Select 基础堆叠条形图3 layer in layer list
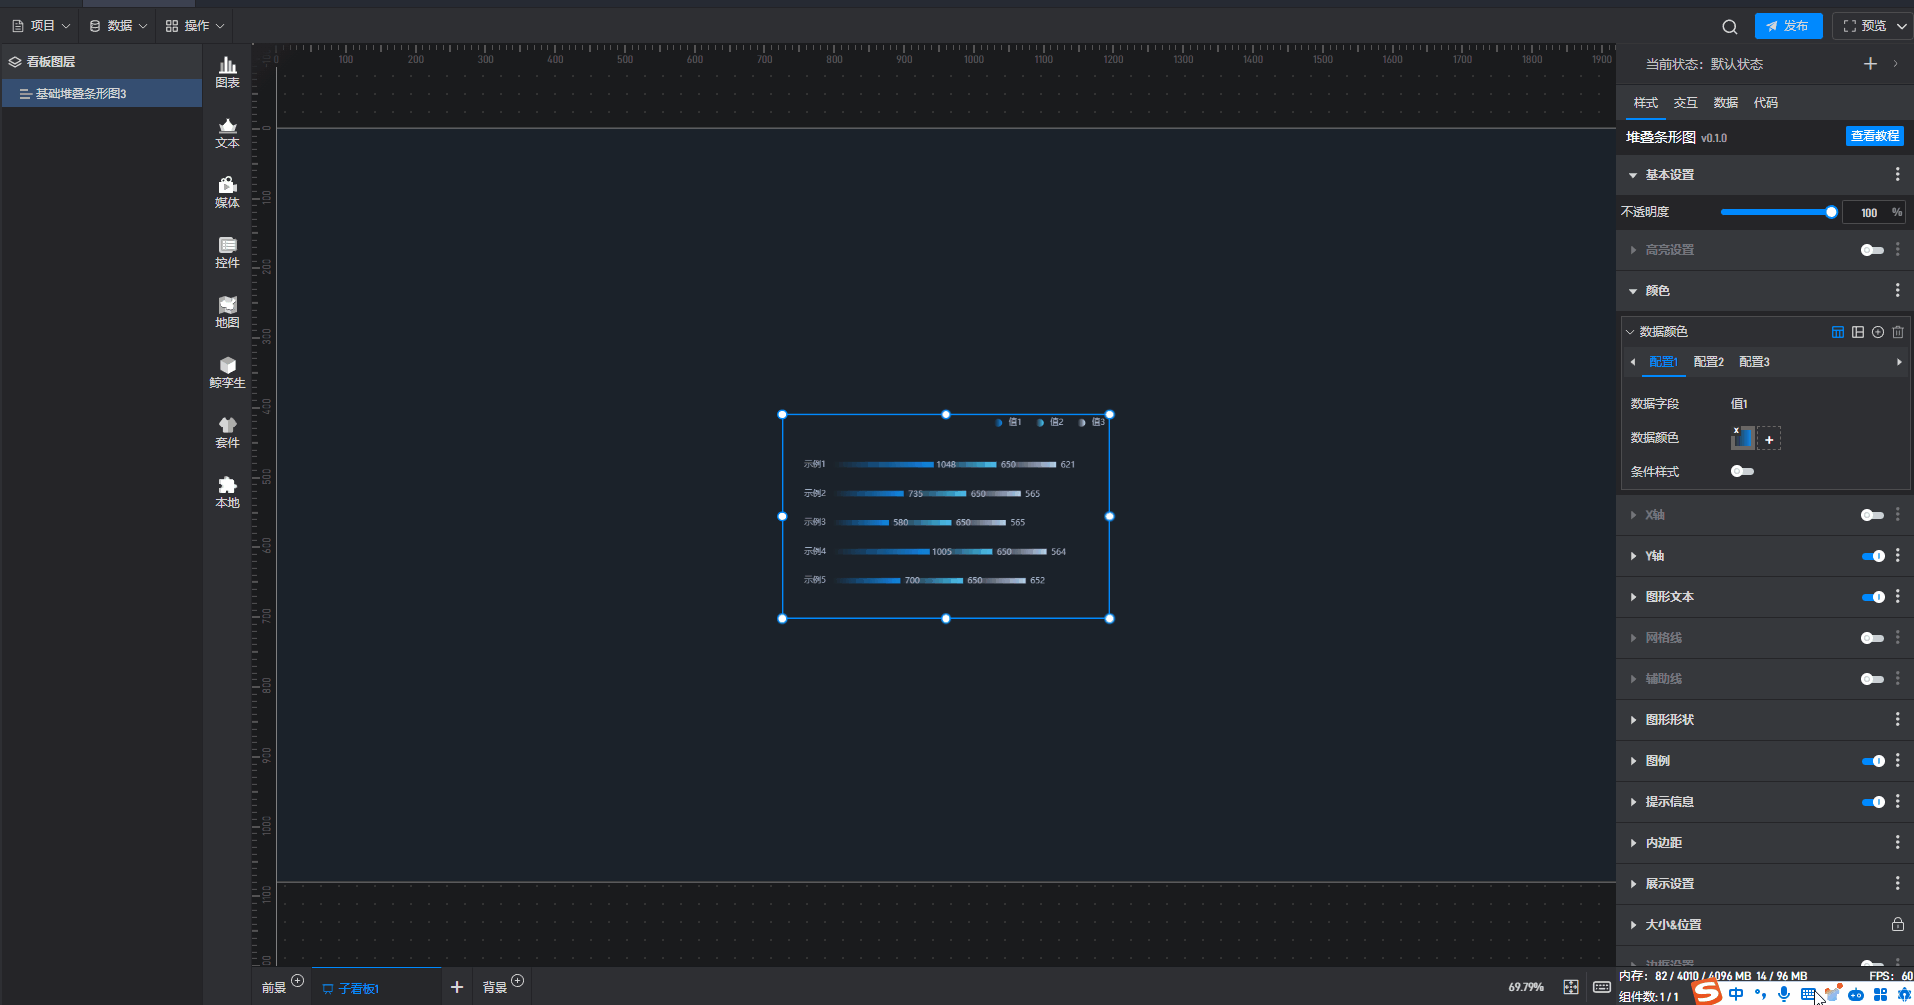Screen dimensions: 1914x1005 click(101, 93)
